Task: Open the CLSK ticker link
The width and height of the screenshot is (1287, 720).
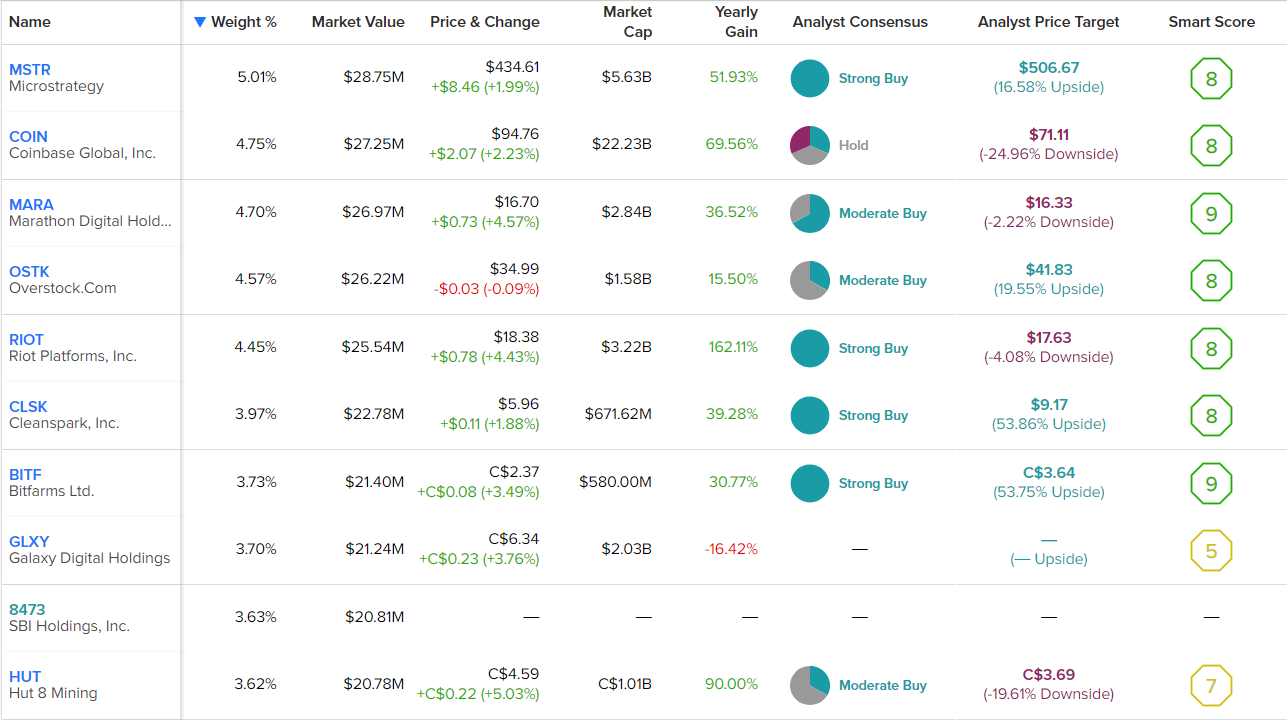Action: pos(28,407)
